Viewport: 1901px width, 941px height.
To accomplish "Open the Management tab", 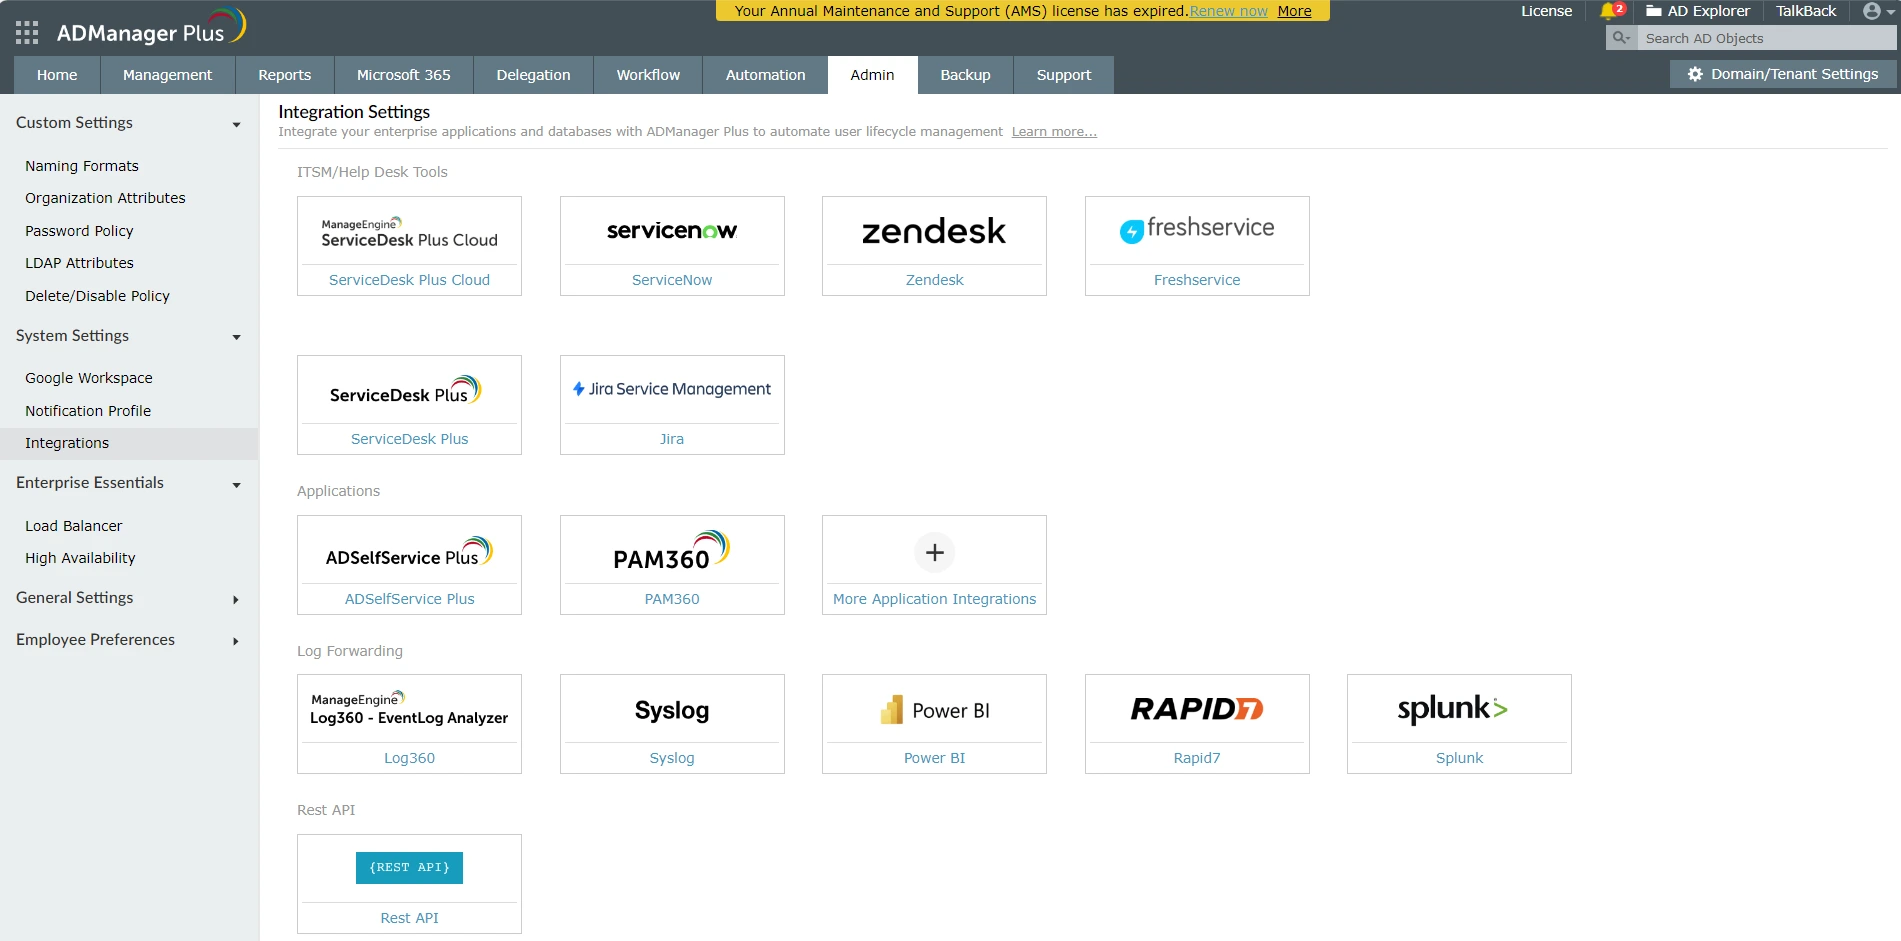I will 167,75.
